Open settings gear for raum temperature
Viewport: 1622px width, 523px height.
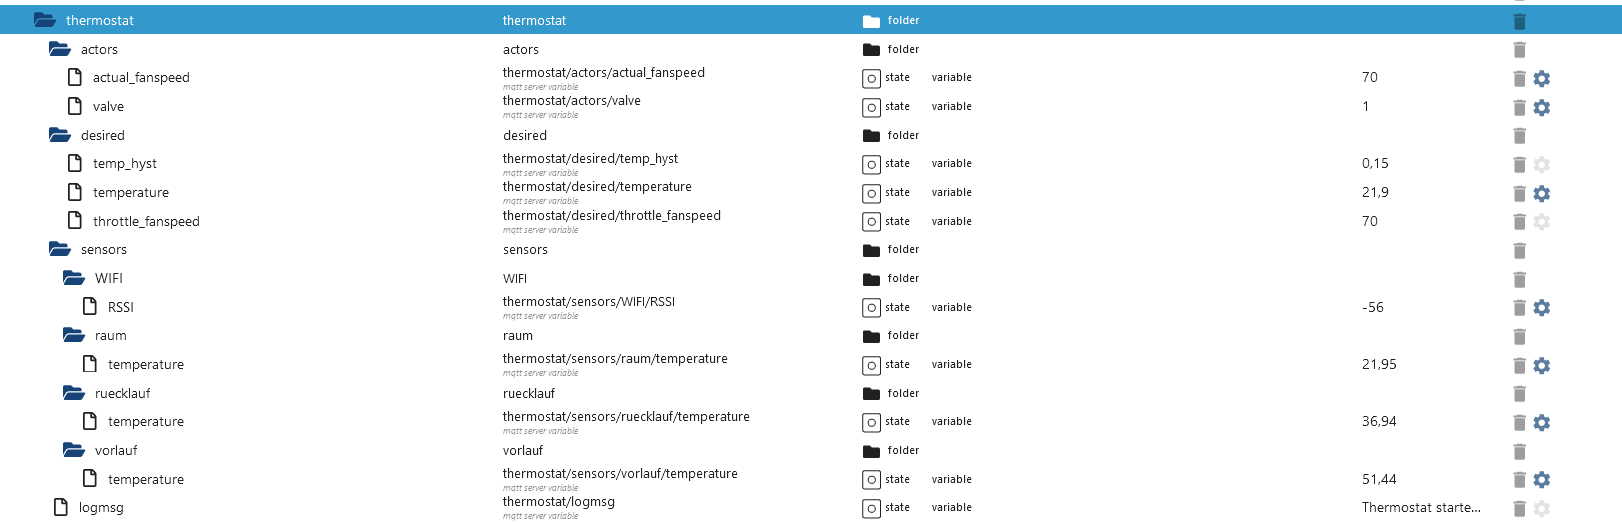tap(1541, 365)
